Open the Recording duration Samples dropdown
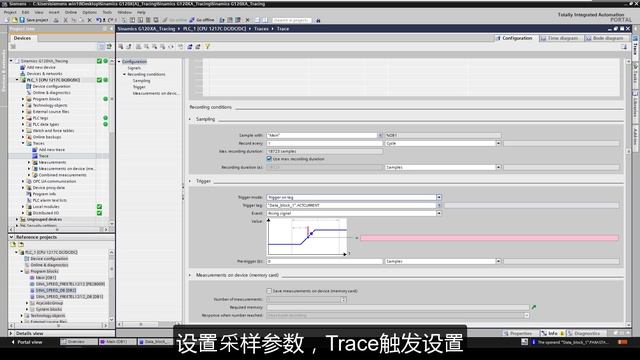Viewport: 640px width, 360px height. (x=498, y=167)
